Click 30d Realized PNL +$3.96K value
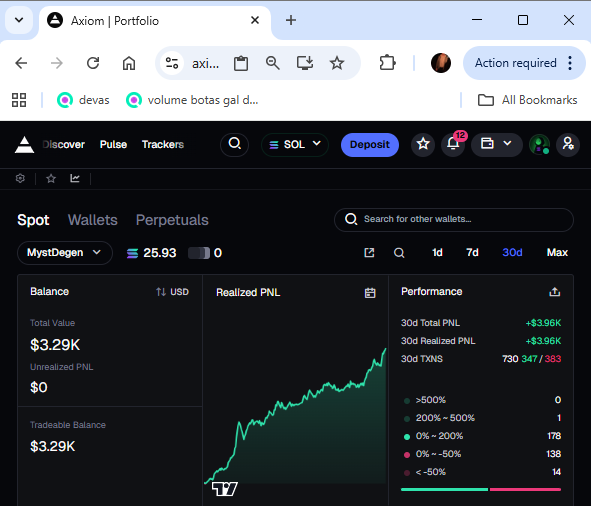This screenshot has width=591, height=506. tap(543, 341)
